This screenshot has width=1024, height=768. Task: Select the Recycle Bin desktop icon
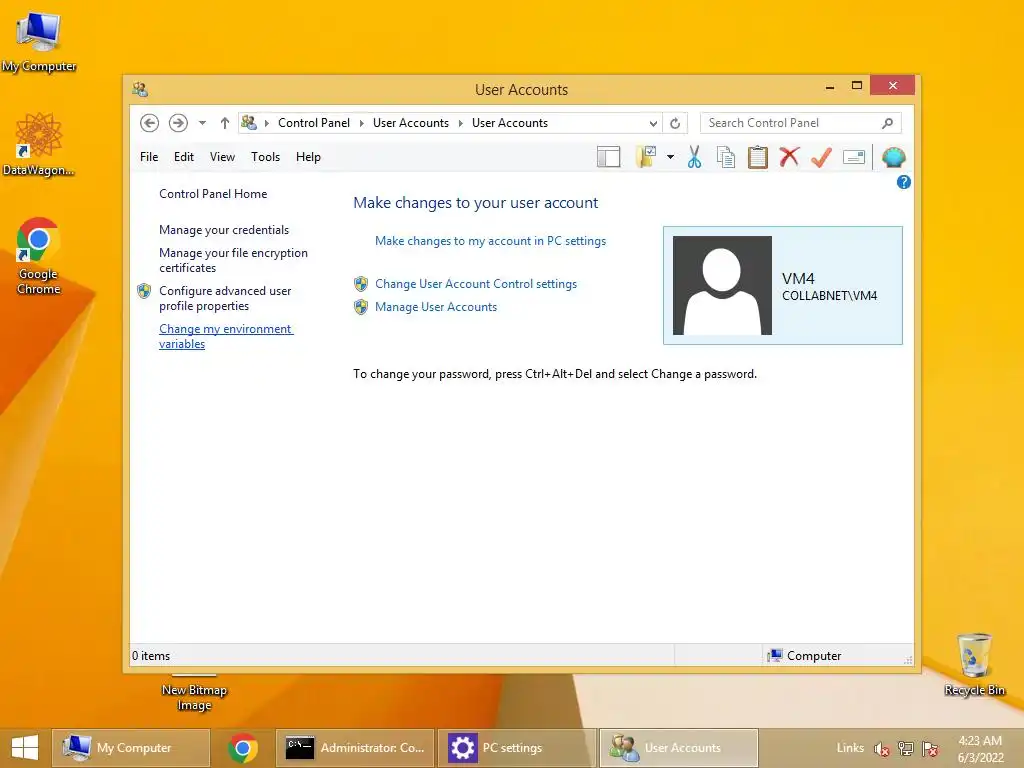[974, 664]
